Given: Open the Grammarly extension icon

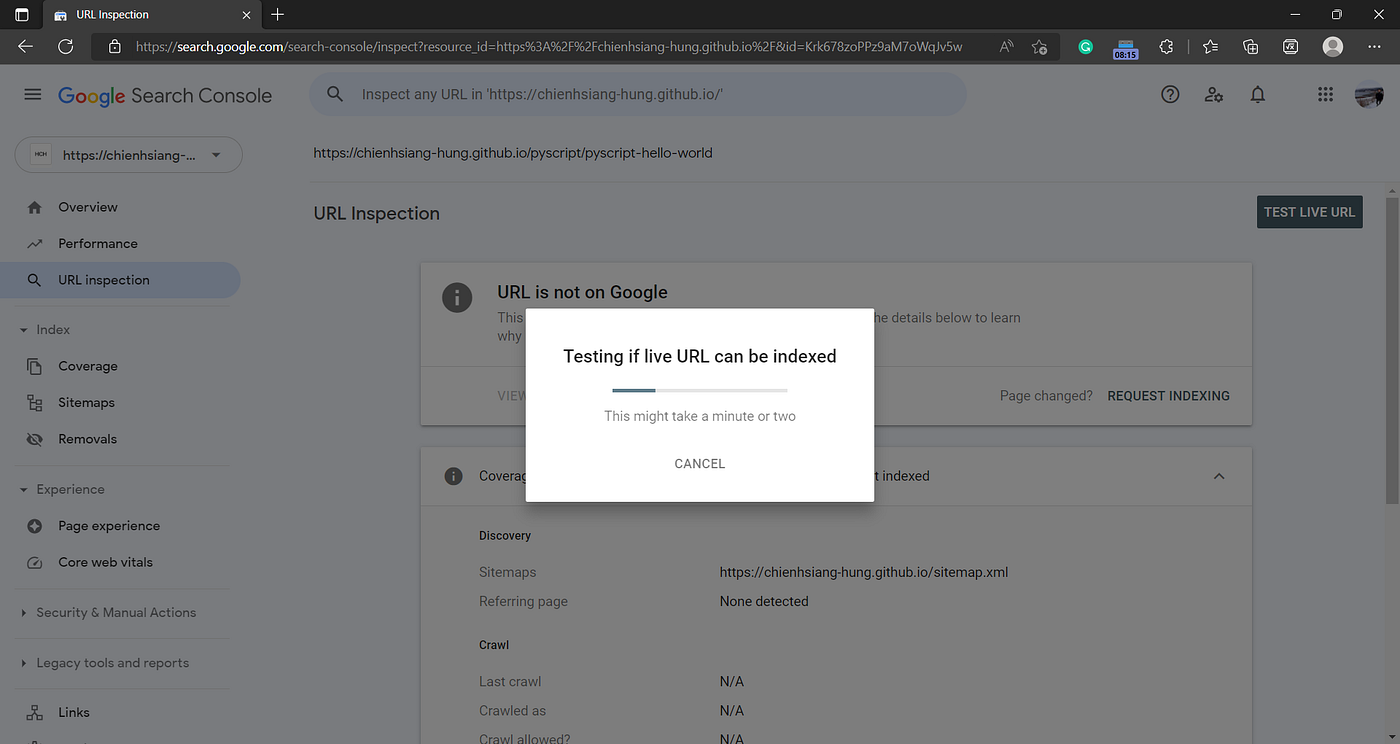Looking at the screenshot, I should click(x=1085, y=46).
